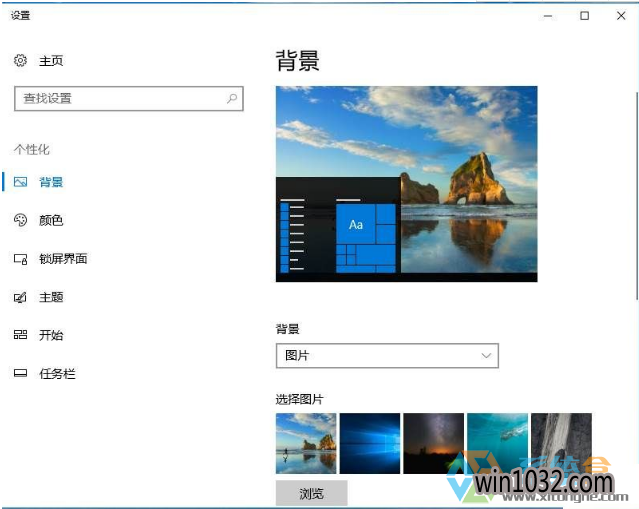This screenshot has width=639, height=509.
Task: Select the 任务栏 taskbar icon
Action: pos(20,374)
